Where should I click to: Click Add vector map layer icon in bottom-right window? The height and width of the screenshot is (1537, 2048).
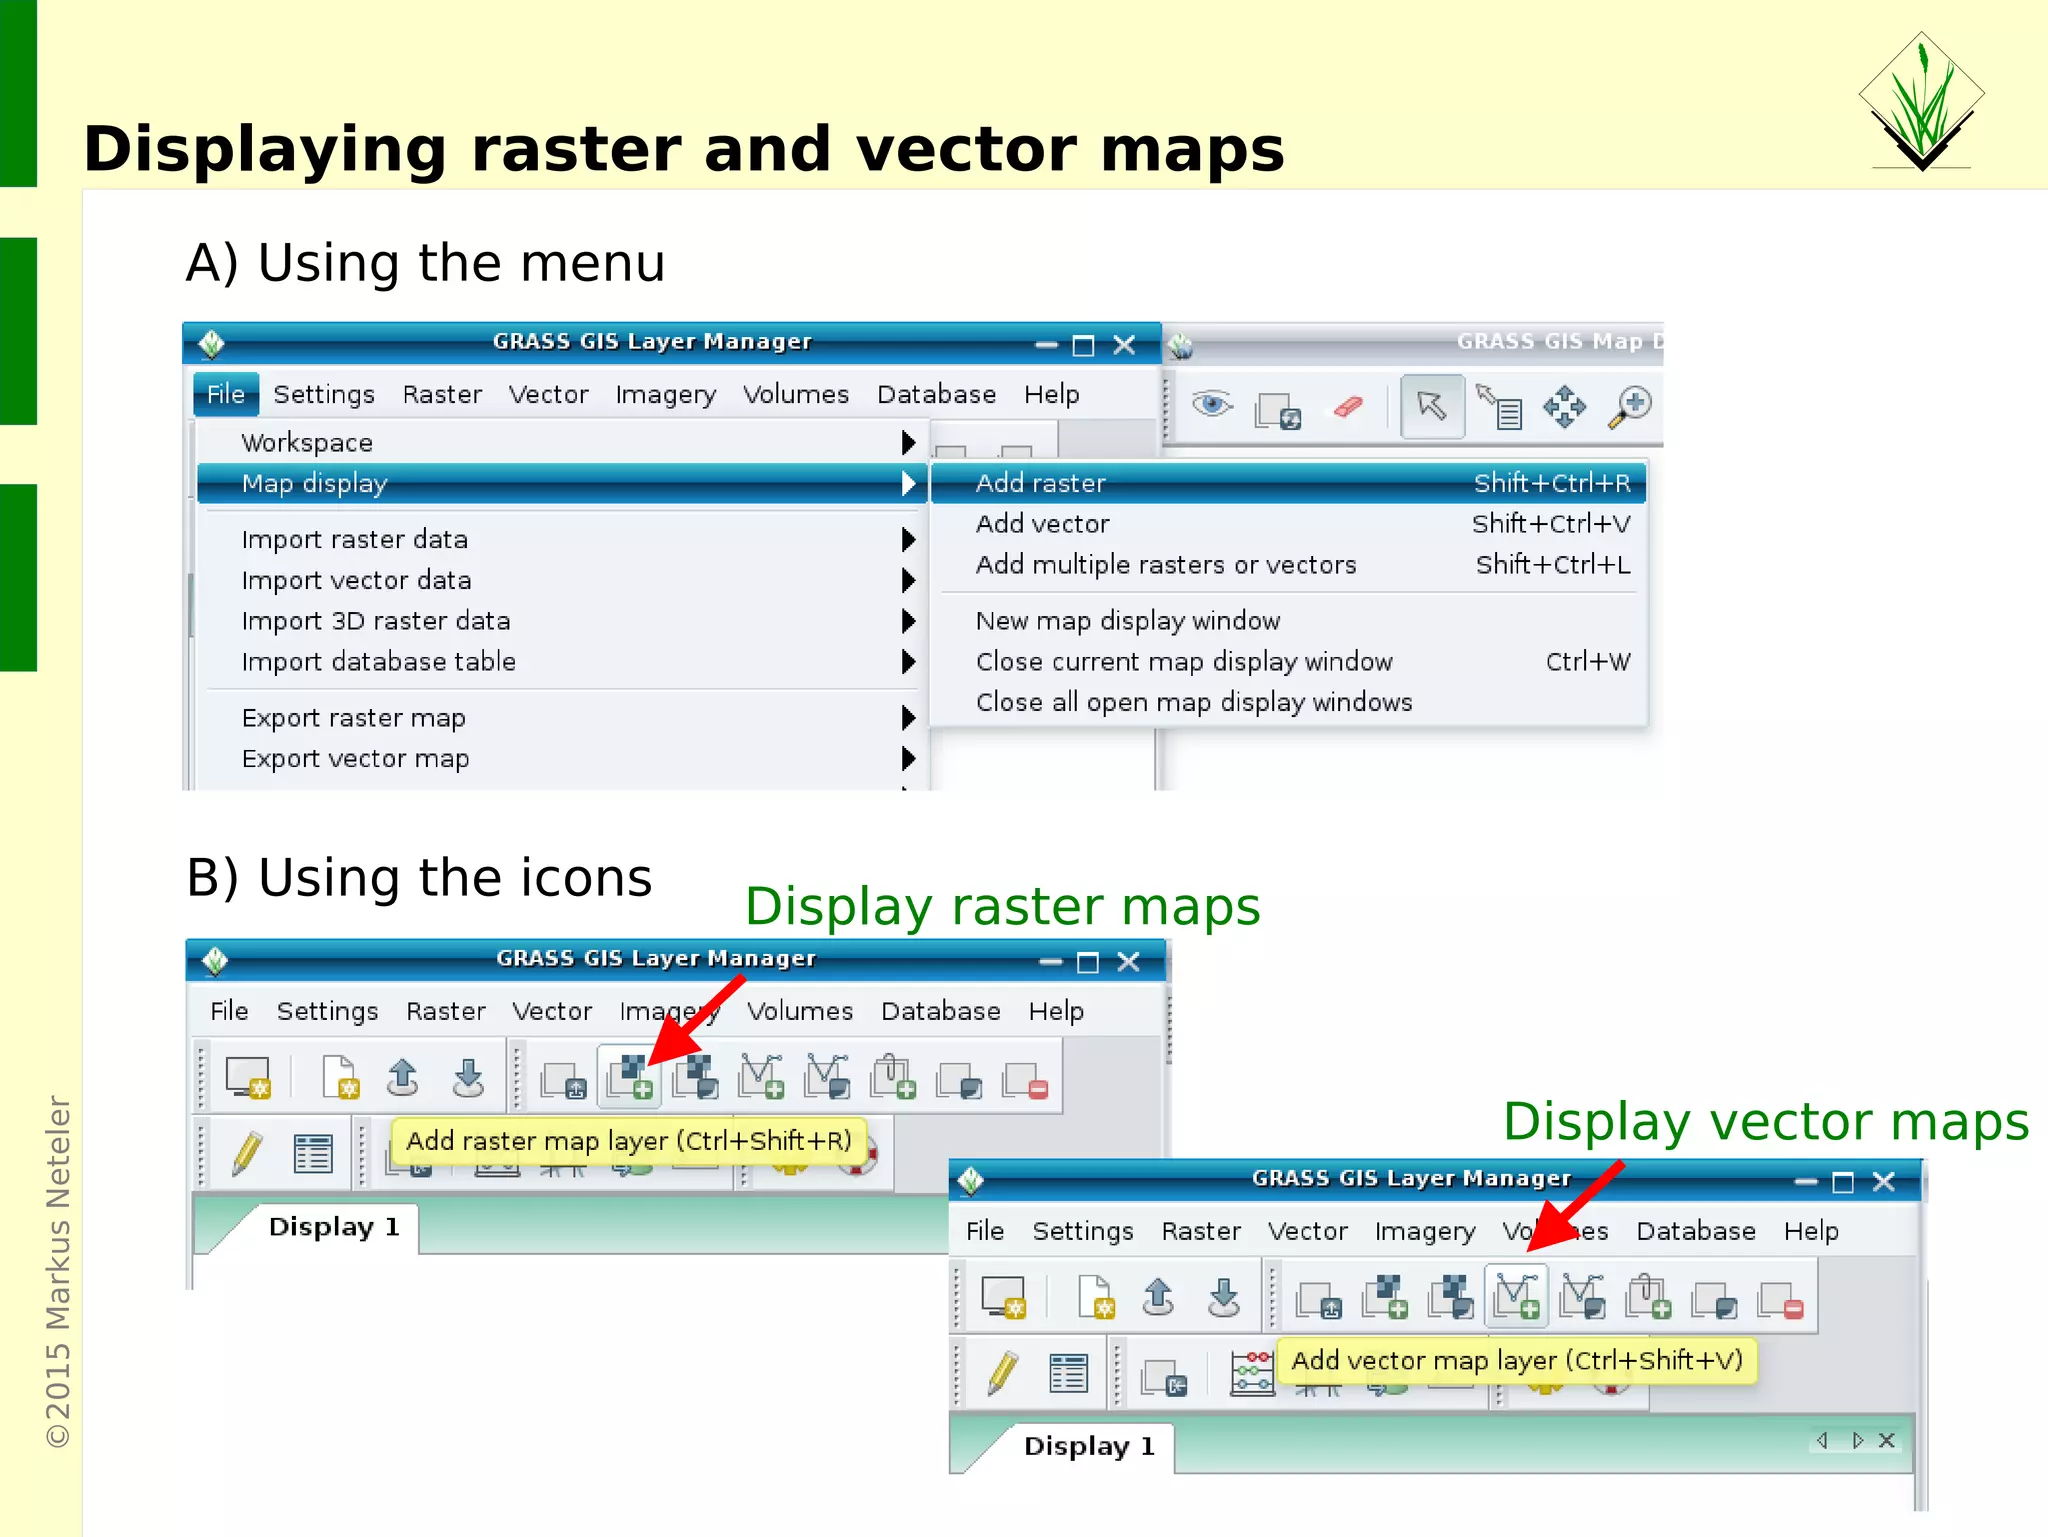point(1517,1297)
